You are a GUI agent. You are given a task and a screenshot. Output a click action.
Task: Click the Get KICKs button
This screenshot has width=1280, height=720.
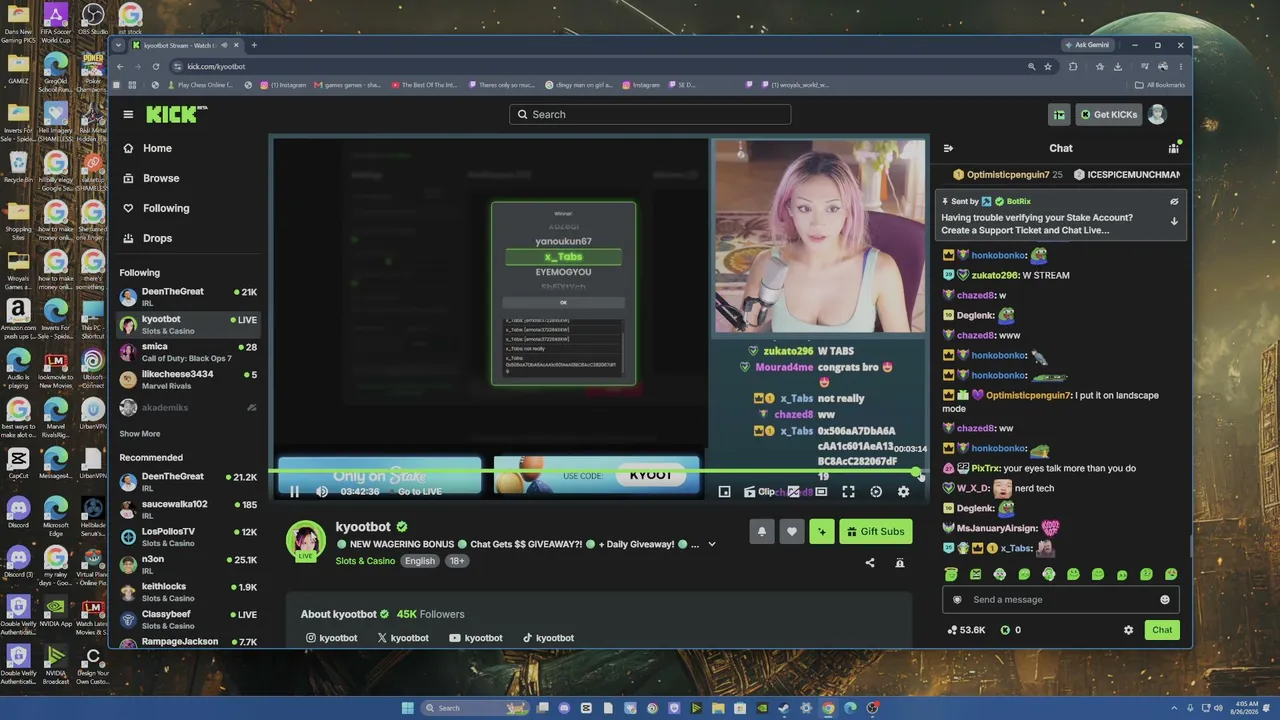click(x=1108, y=114)
